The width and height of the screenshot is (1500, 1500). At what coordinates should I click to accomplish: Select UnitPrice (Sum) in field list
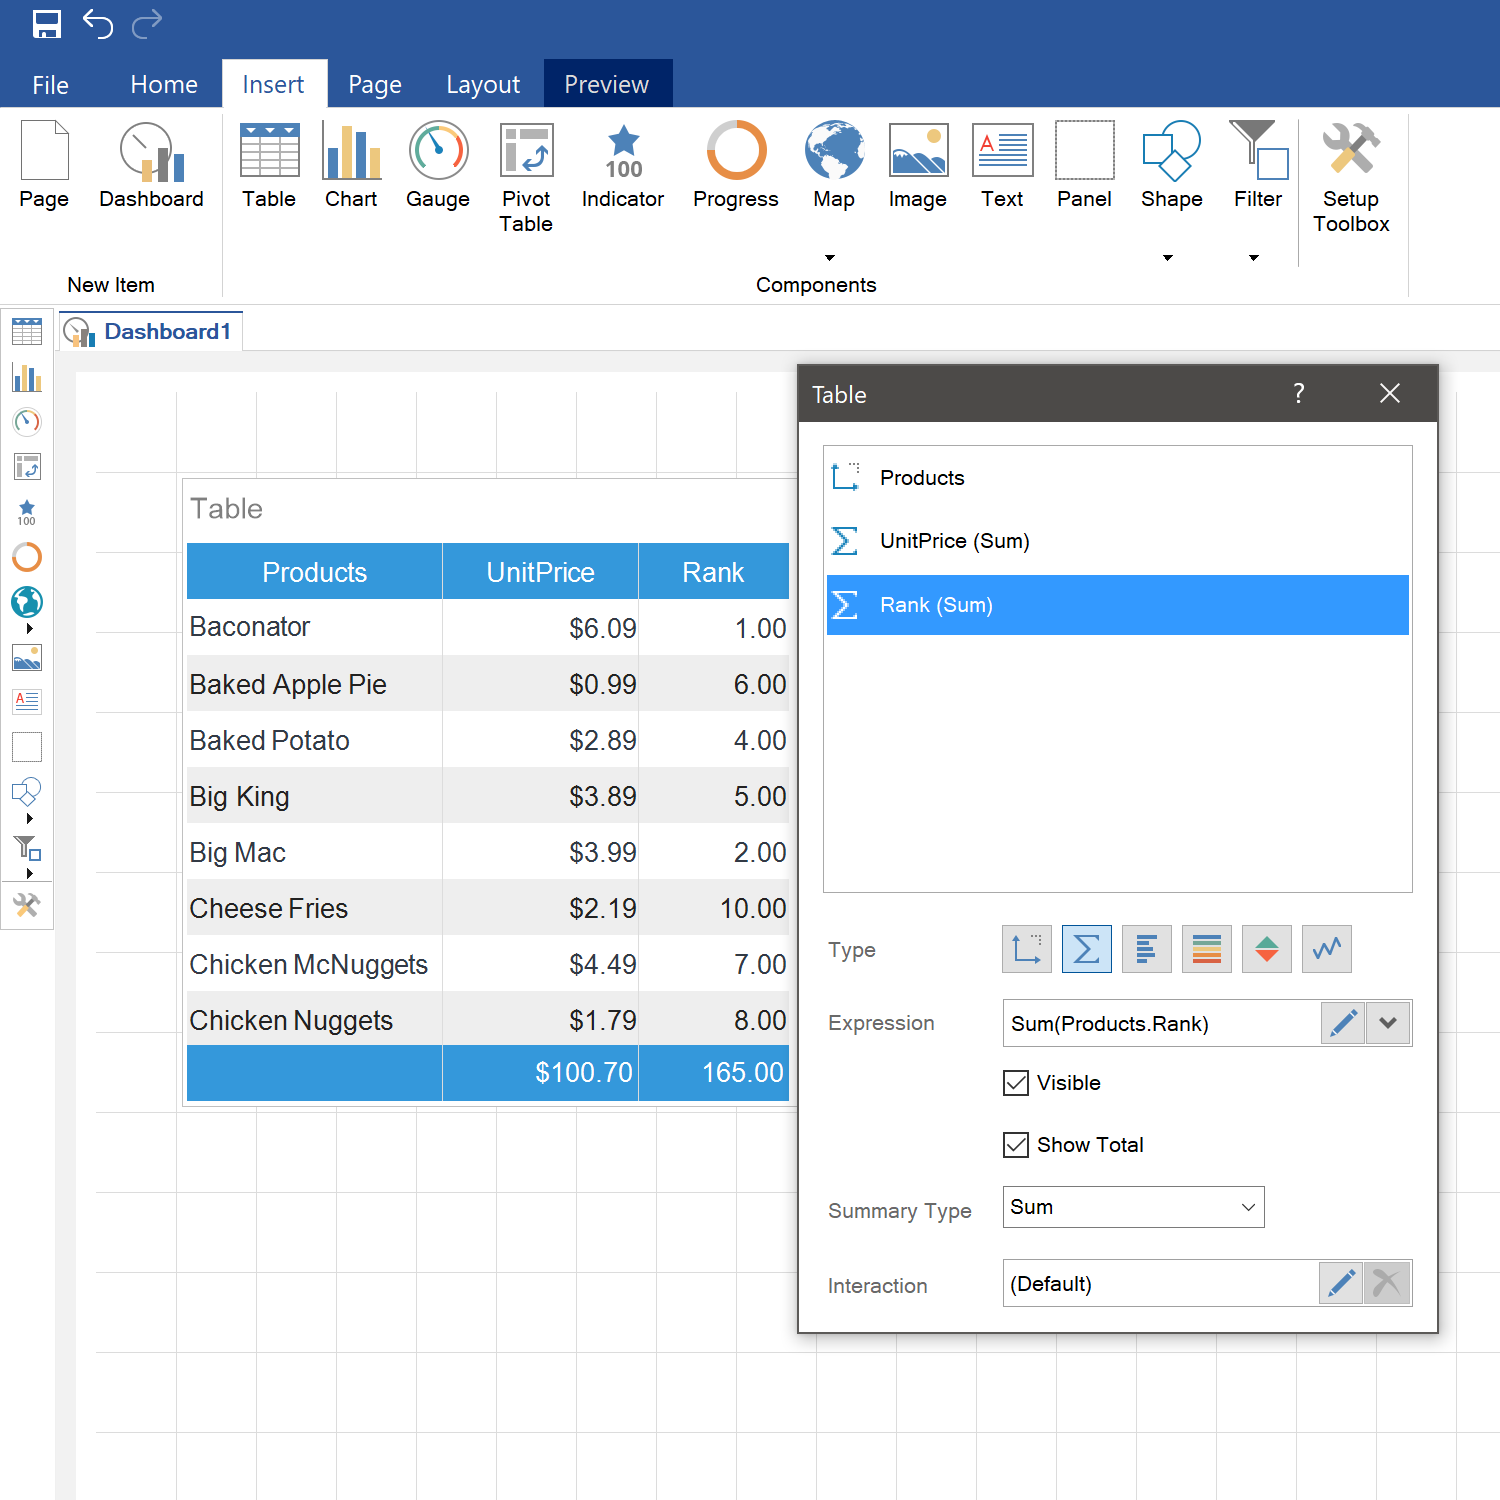[1118, 541]
